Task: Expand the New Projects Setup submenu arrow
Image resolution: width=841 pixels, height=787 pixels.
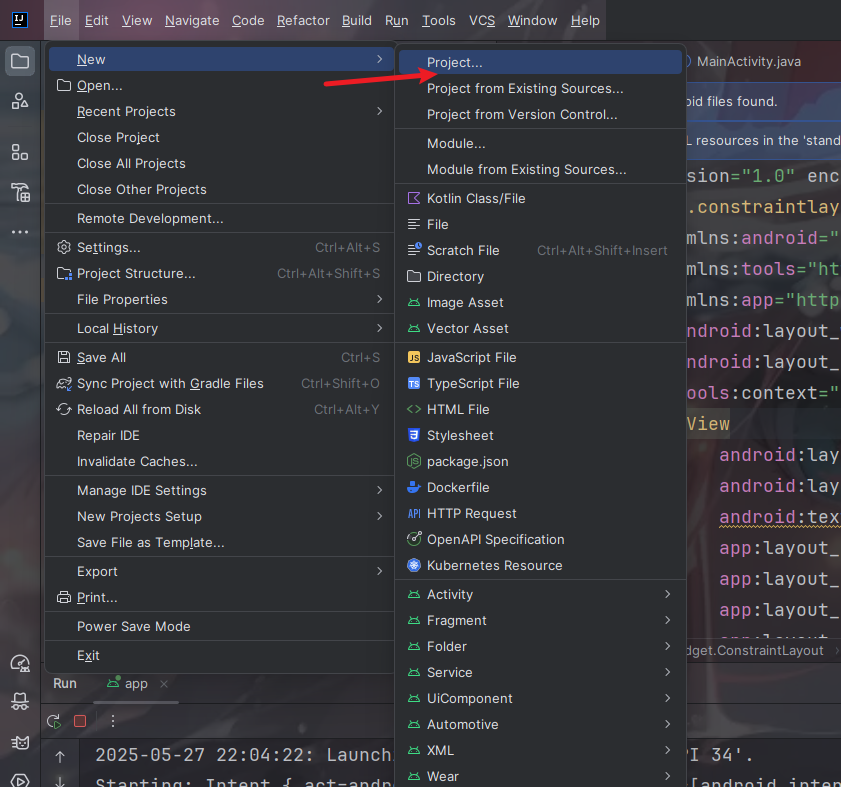Action: tap(380, 516)
